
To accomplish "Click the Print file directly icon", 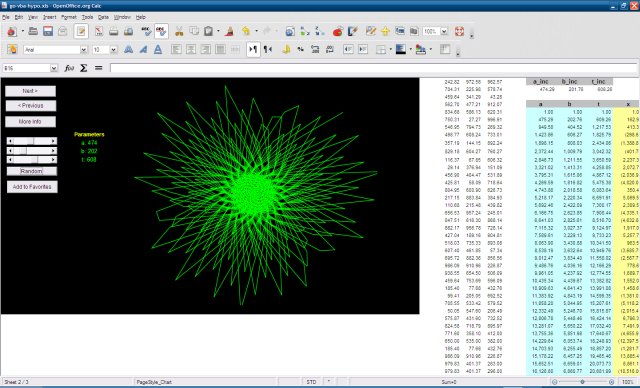I will coord(113,31).
